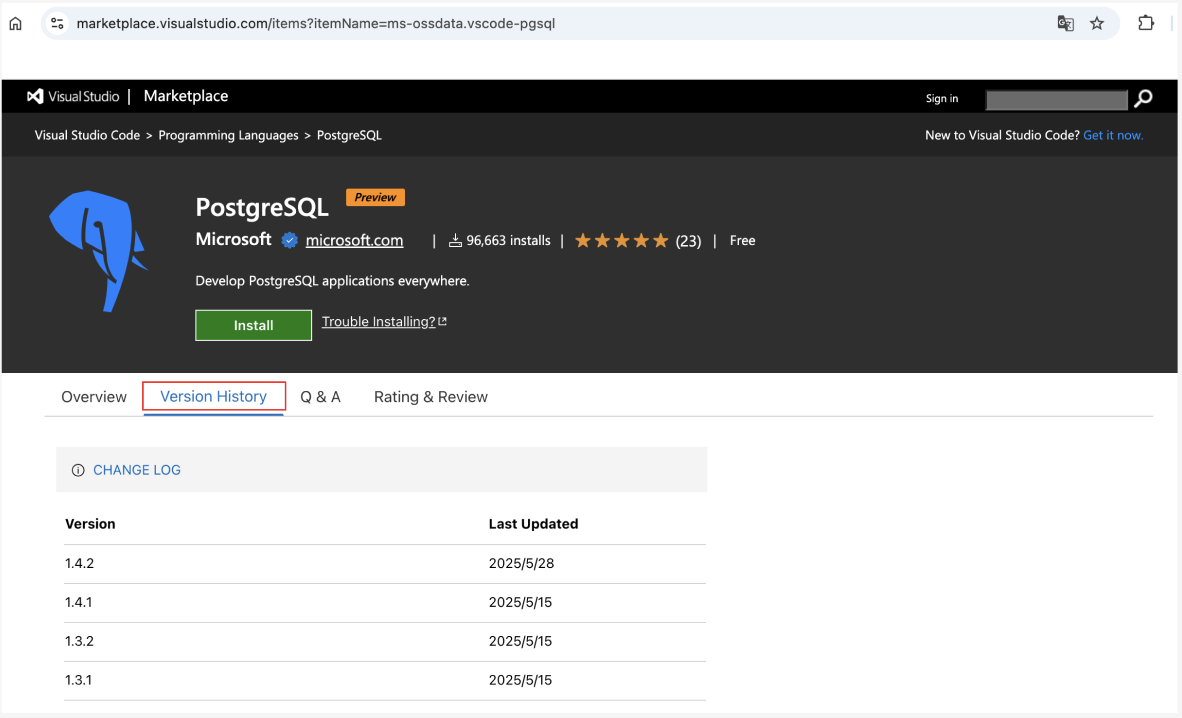Click the Get it now link

tap(1113, 135)
